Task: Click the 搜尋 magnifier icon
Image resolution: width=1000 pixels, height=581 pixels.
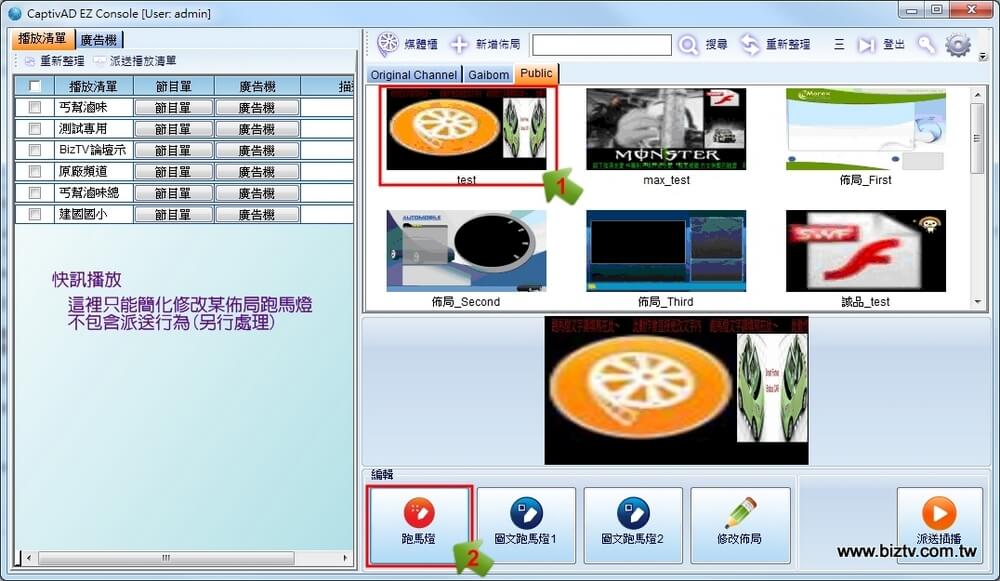Action: pos(688,45)
